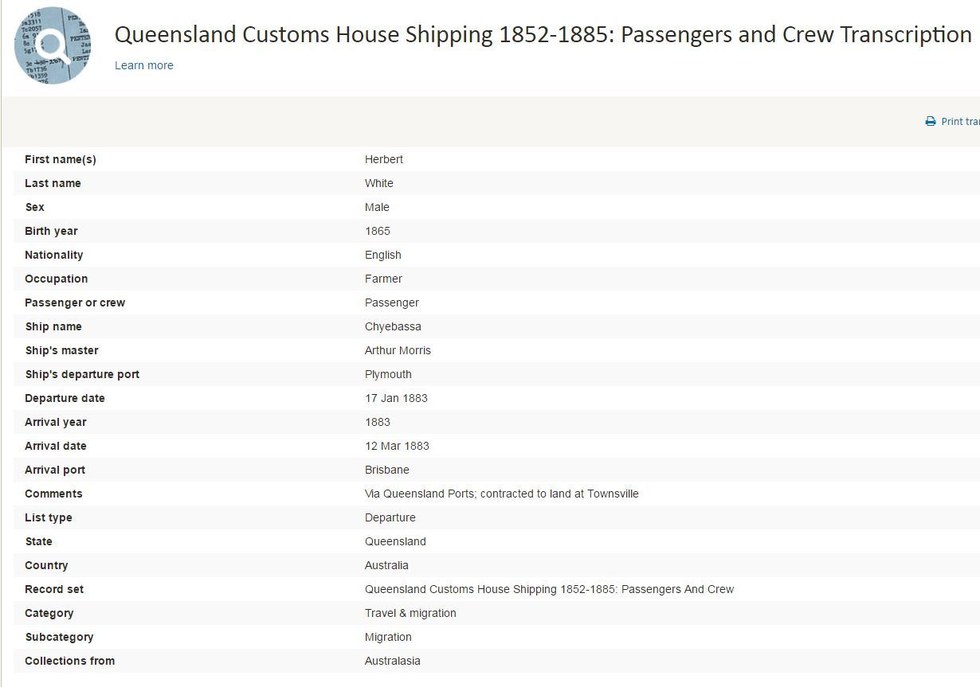Click the last name value White
This screenshot has height=687, width=980.
tap(379, 183)
